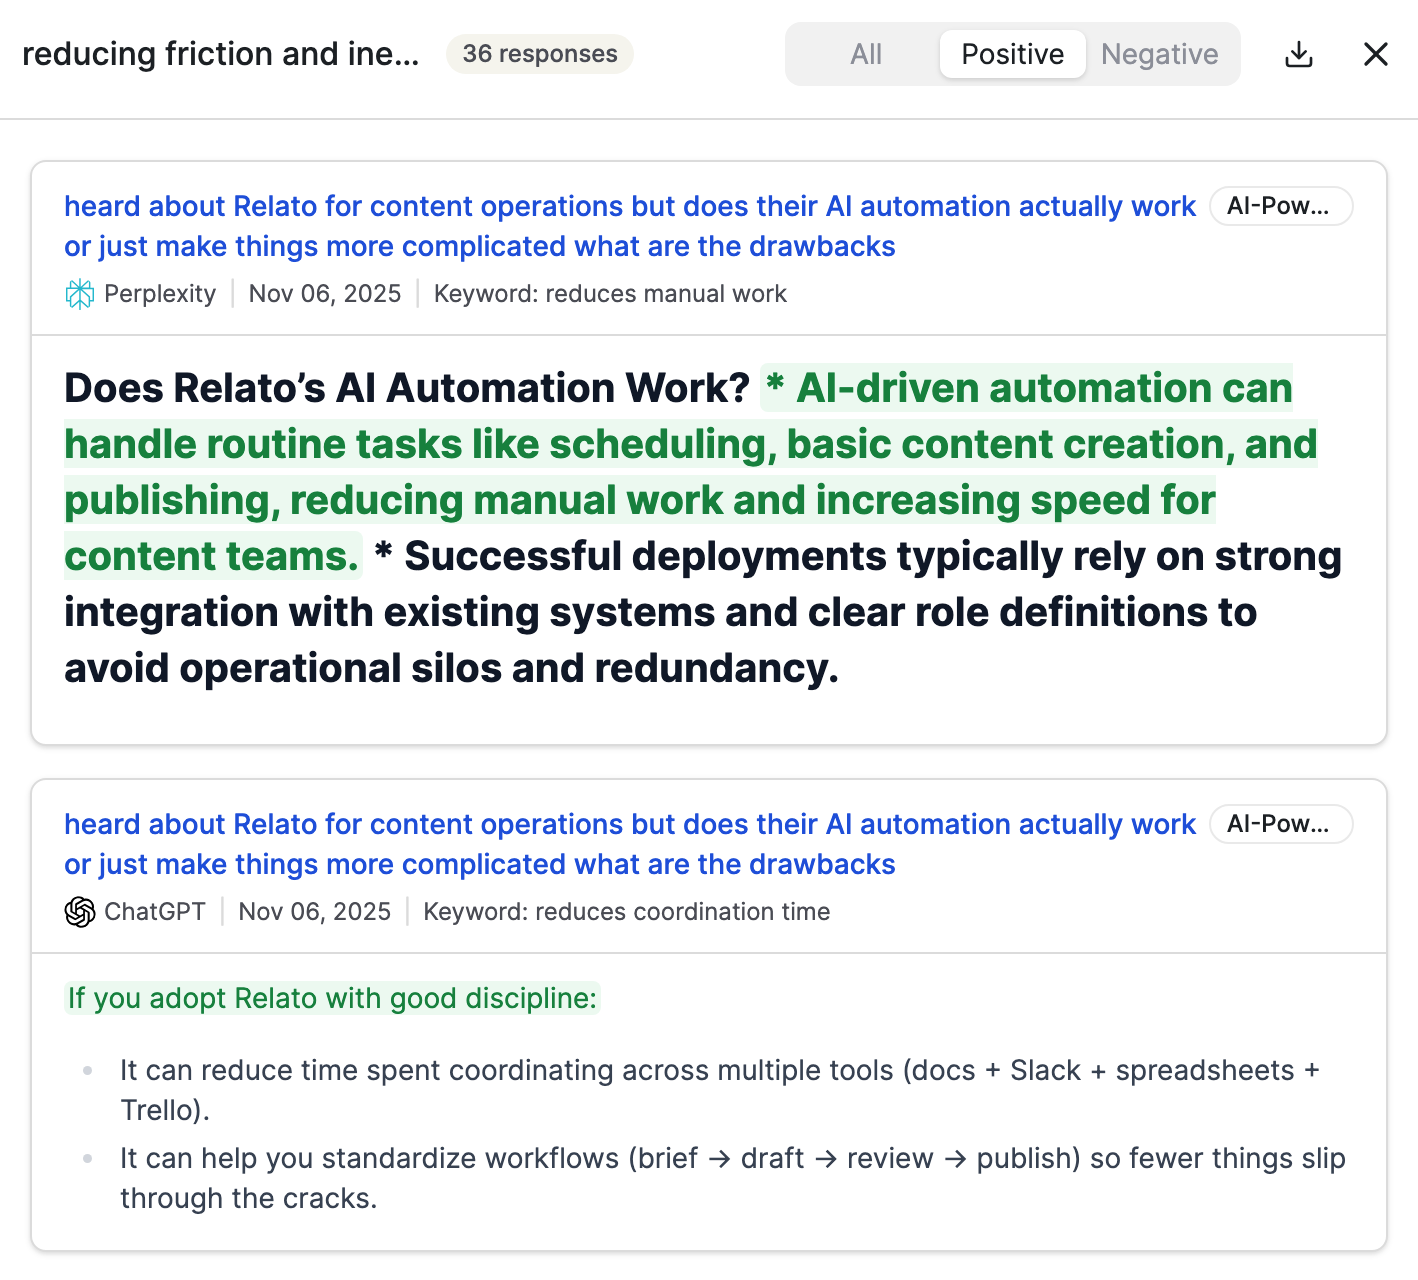Click the close X icon in the top-right
This screenshot has width=1418, height=1280.
click(x=1375, y=54)
